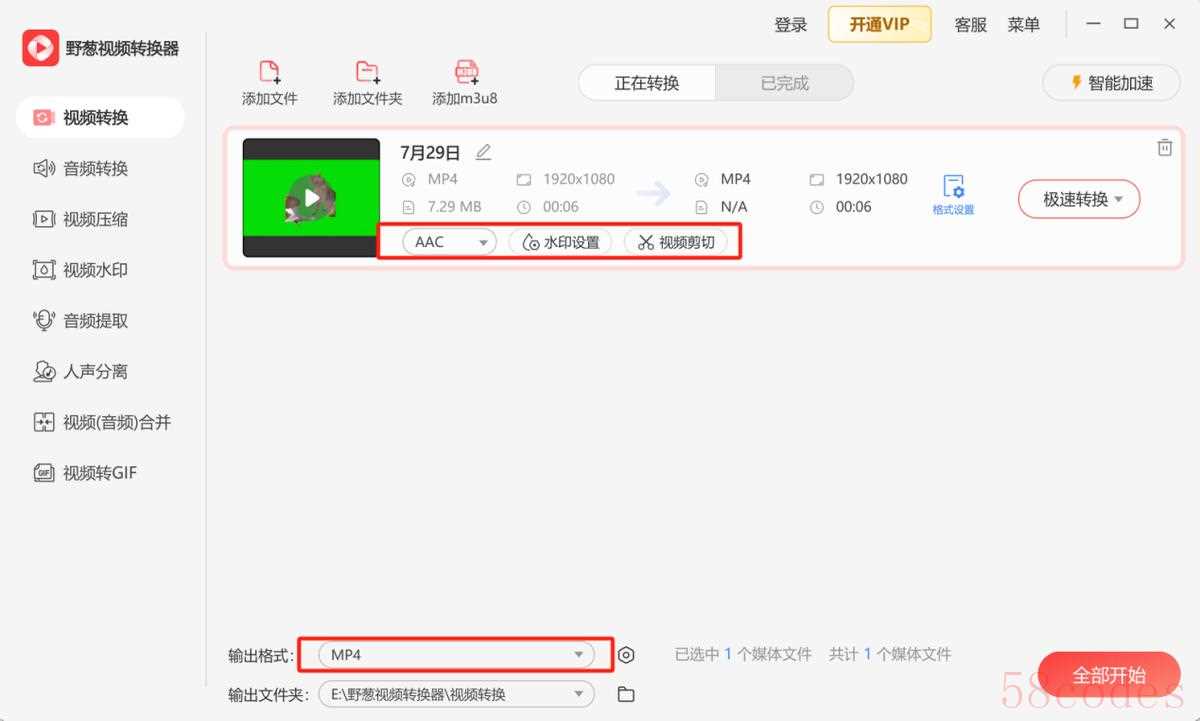Click the folder icon to browse output folder
Viewport: 1200px width, 721px height.
click(x=626, y=694)
